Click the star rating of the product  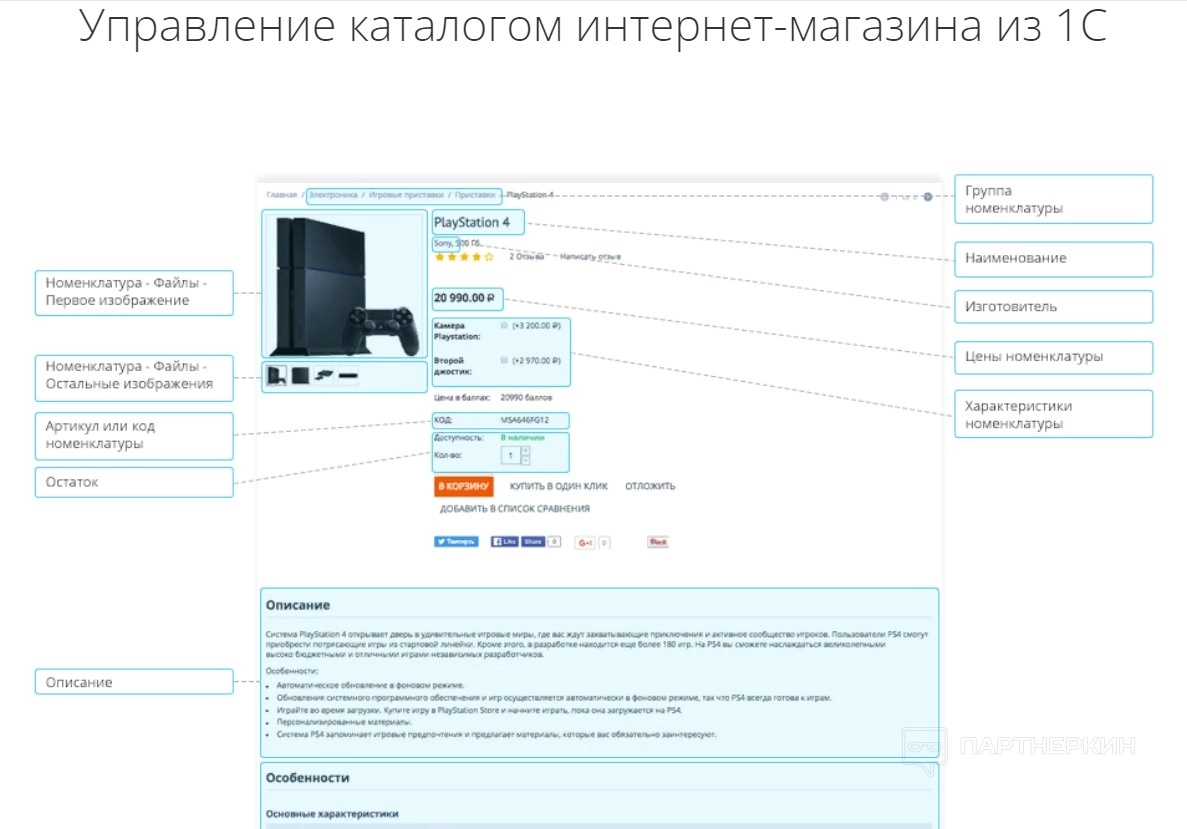point(464,257)
